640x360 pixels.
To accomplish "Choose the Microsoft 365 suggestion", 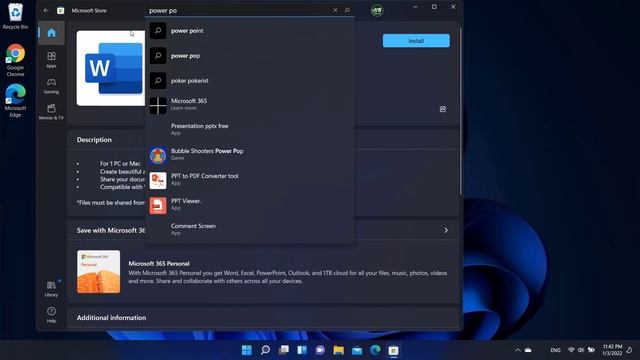I will (249, 105).
